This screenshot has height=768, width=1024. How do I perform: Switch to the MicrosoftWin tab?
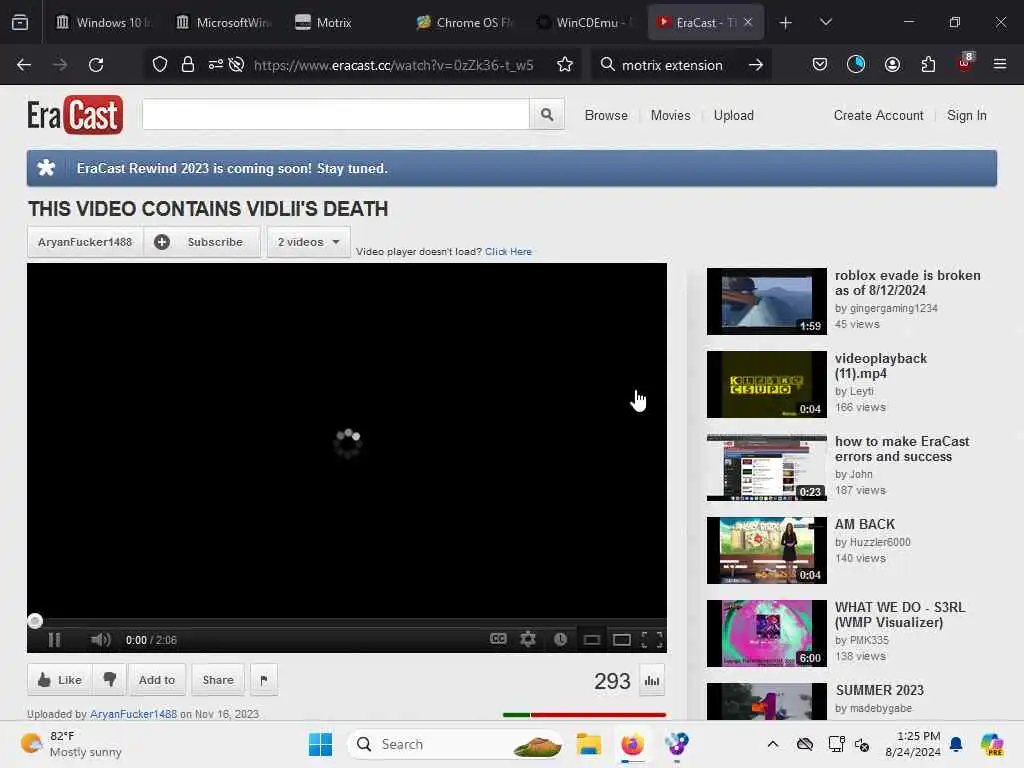point(223,22)
